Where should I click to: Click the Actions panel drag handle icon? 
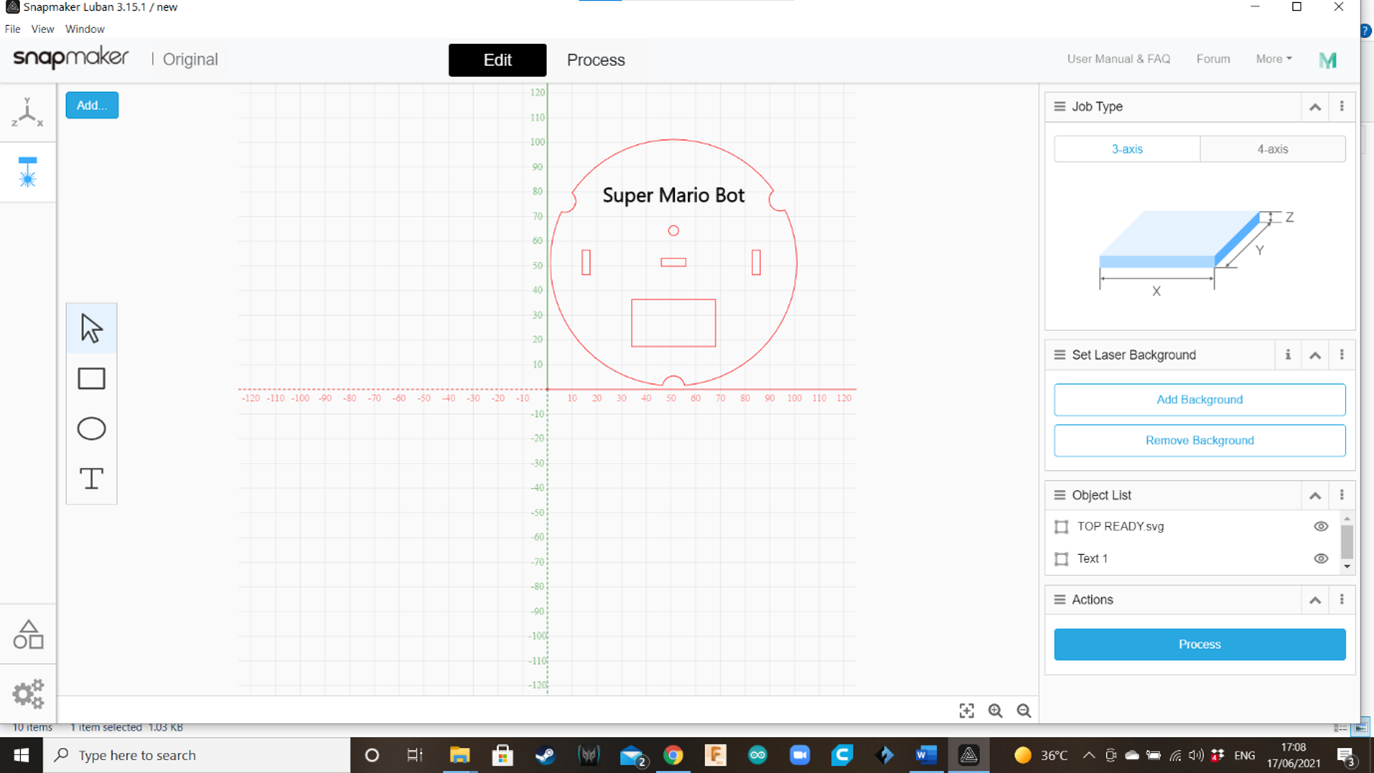click(1060, 600)
